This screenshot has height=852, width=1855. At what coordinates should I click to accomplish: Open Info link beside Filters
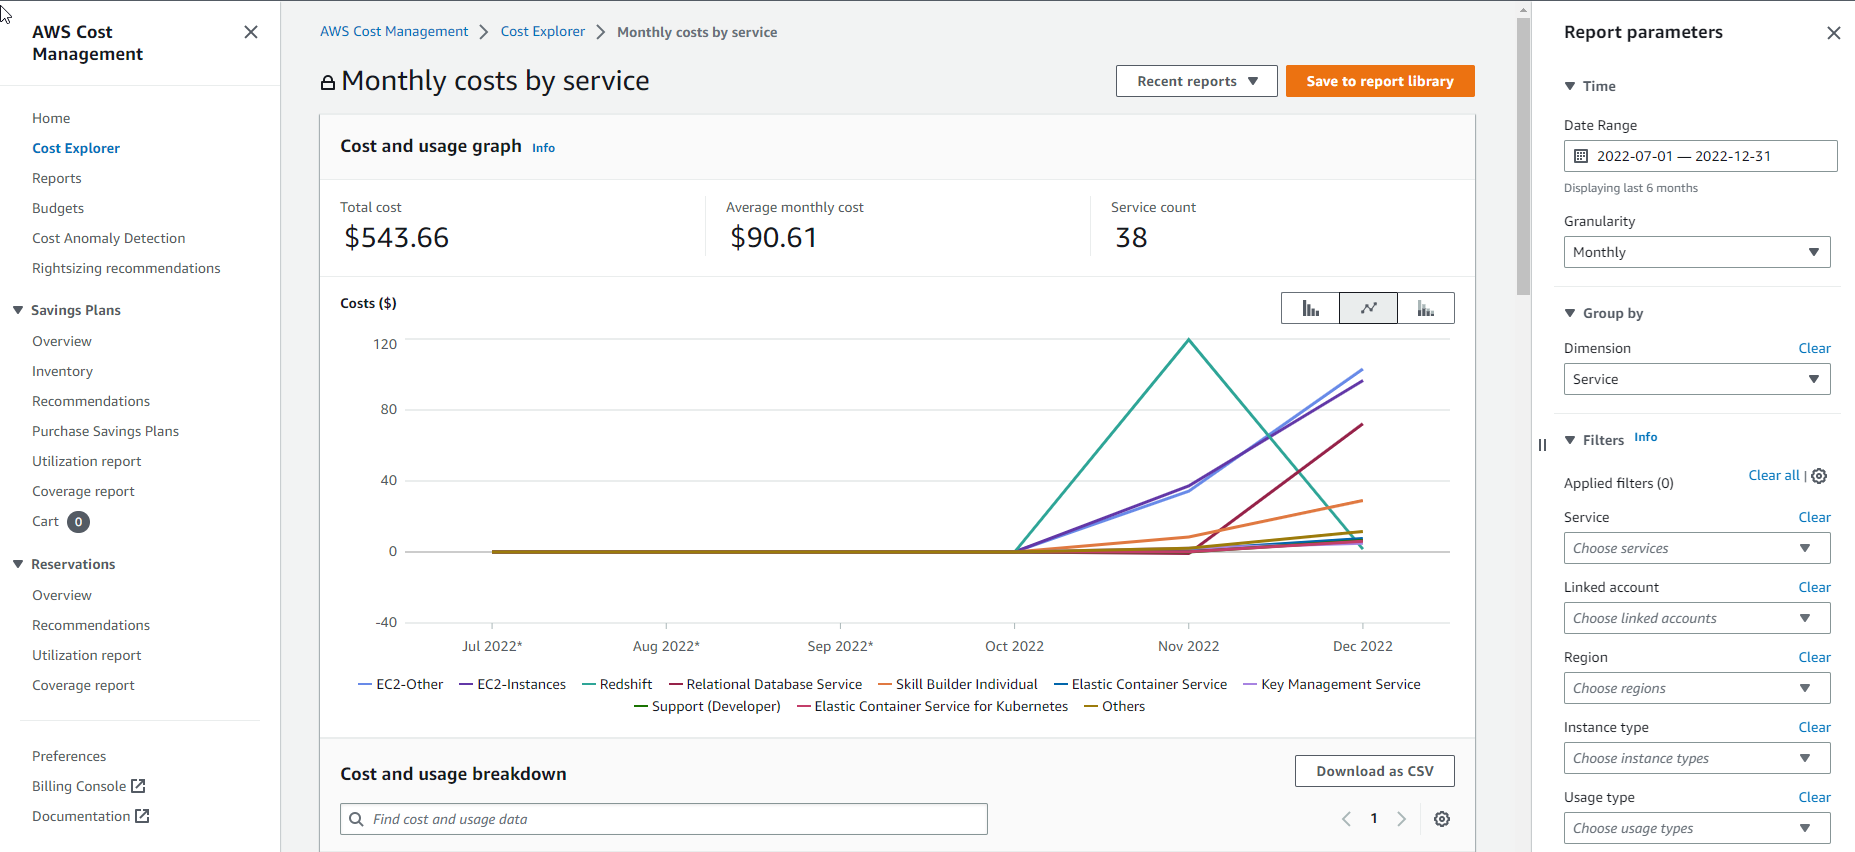(x=1645, y=437)
